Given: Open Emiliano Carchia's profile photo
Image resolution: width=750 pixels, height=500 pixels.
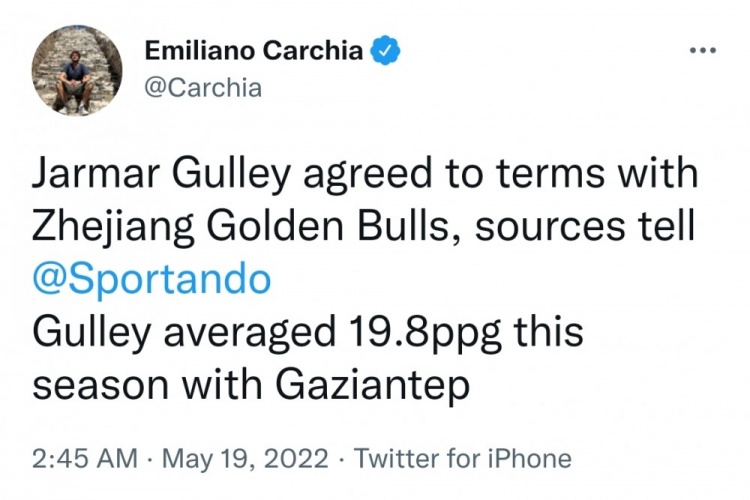Looking at the screenshot, I should (77, 71).
